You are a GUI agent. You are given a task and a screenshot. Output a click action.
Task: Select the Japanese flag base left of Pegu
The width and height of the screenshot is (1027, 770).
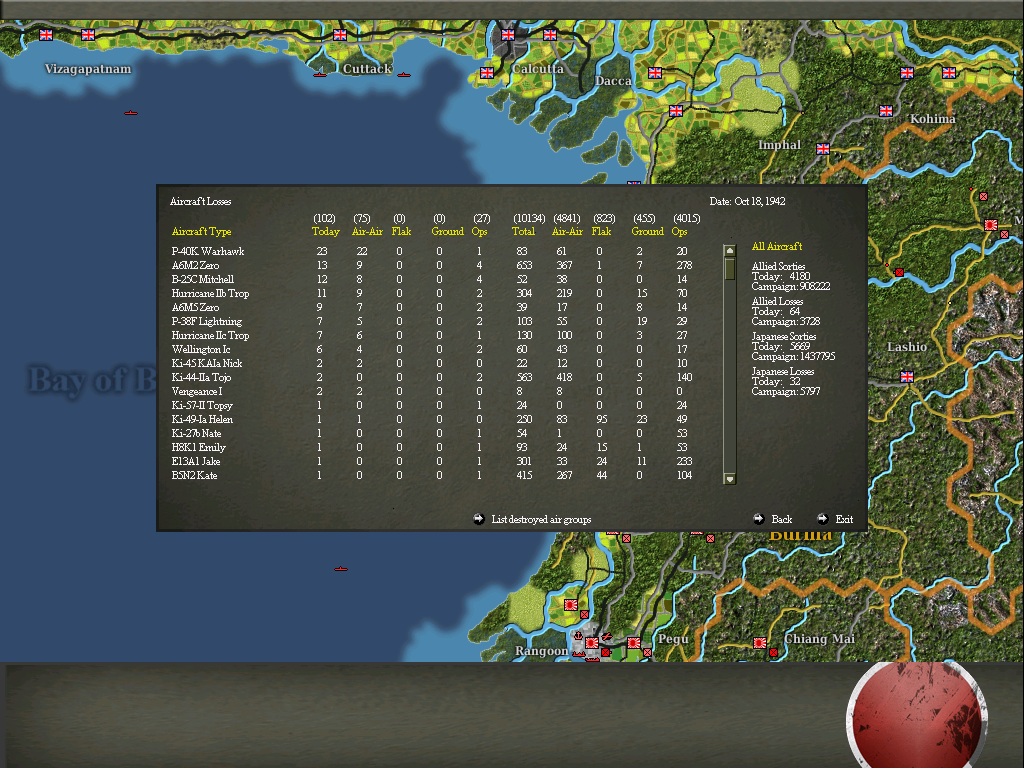(x=634, y=643)
